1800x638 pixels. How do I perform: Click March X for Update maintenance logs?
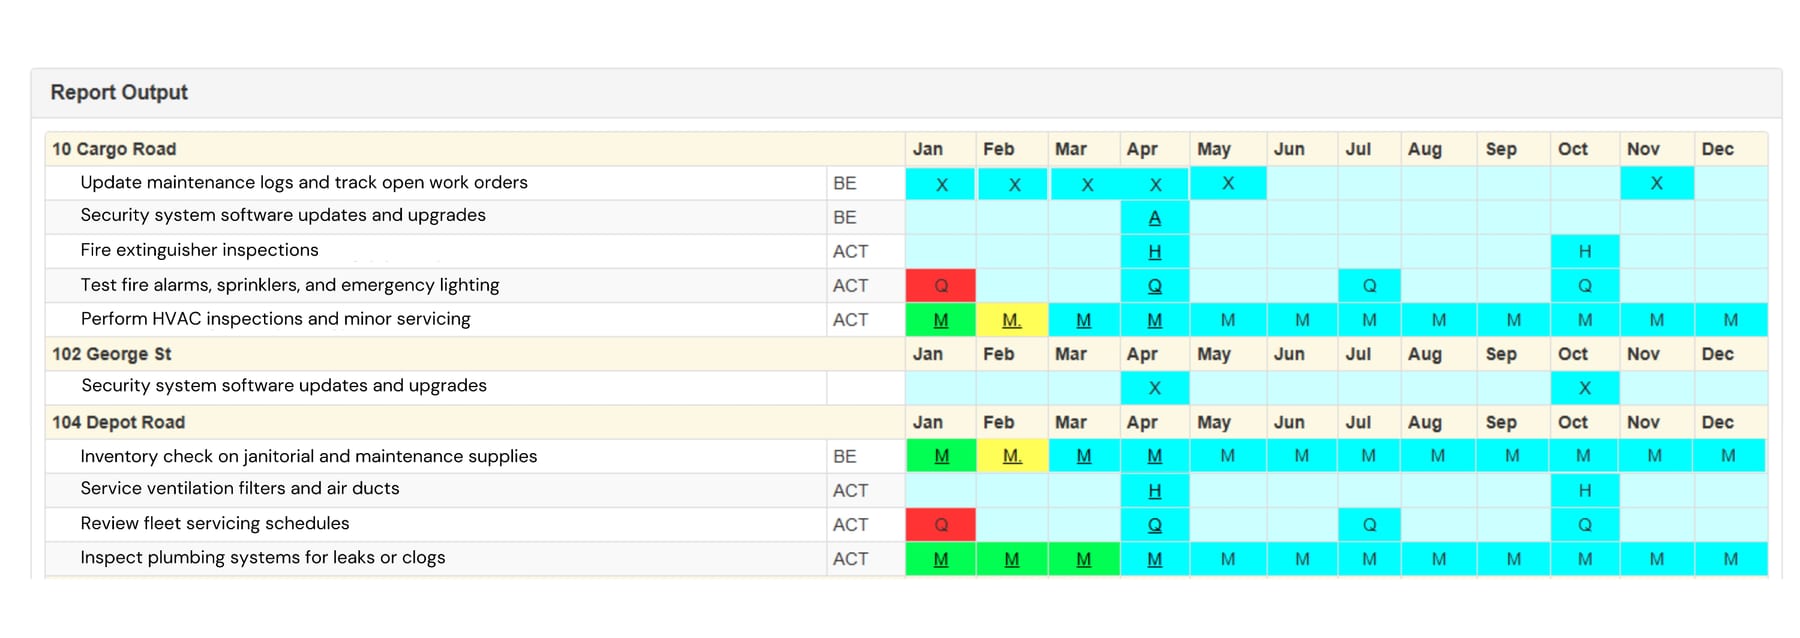pos(1087,184)
